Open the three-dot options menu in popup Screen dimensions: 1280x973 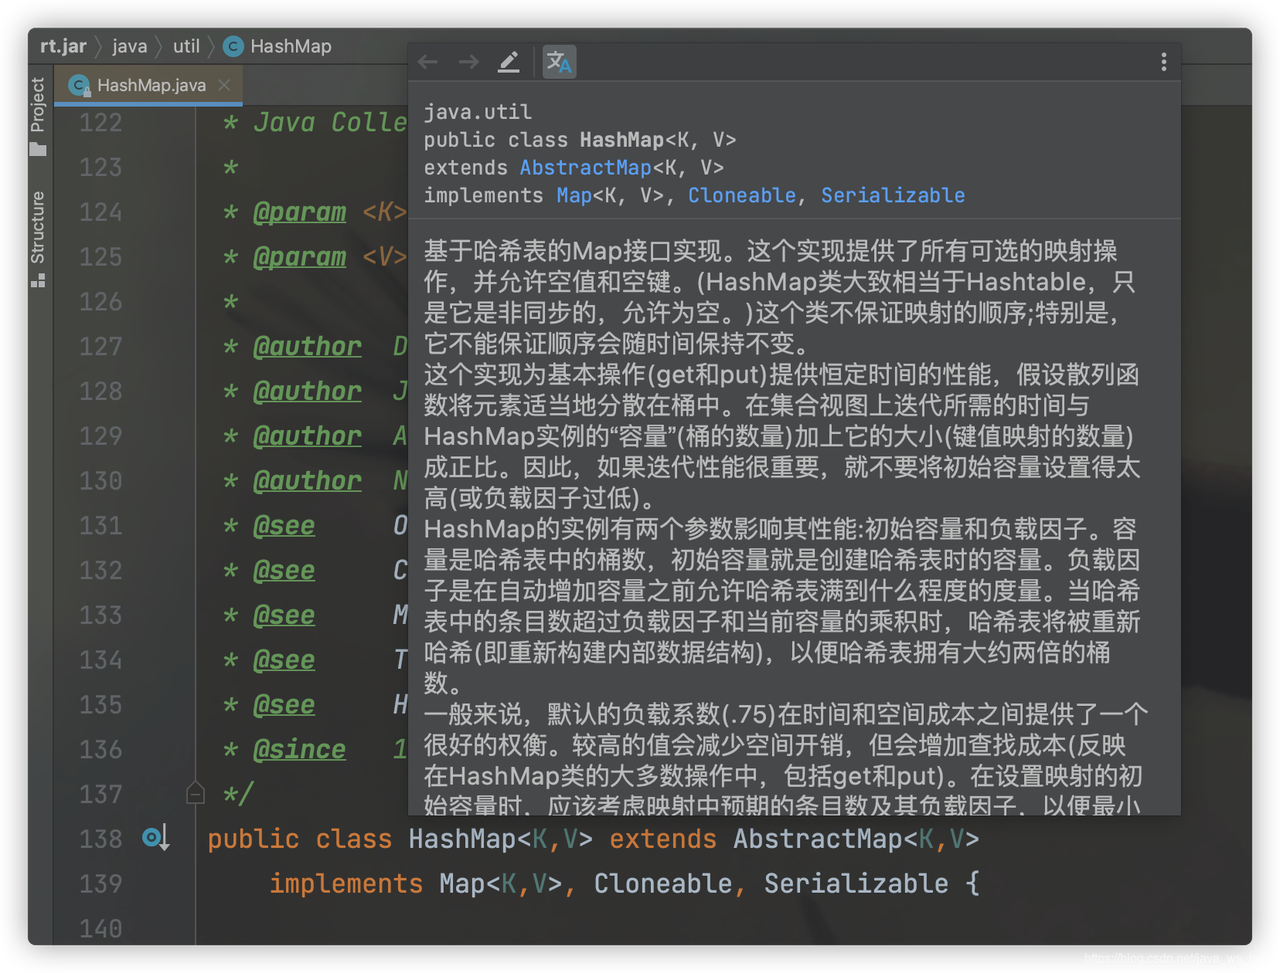point(1163,62)
